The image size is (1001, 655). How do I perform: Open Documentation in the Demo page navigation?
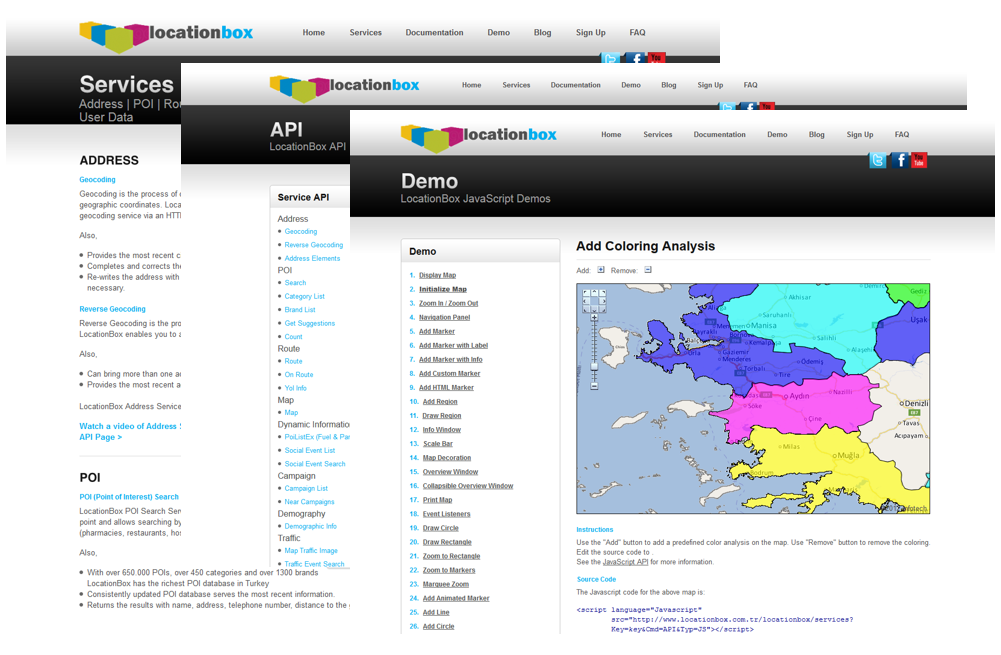[x=719, y=135]
